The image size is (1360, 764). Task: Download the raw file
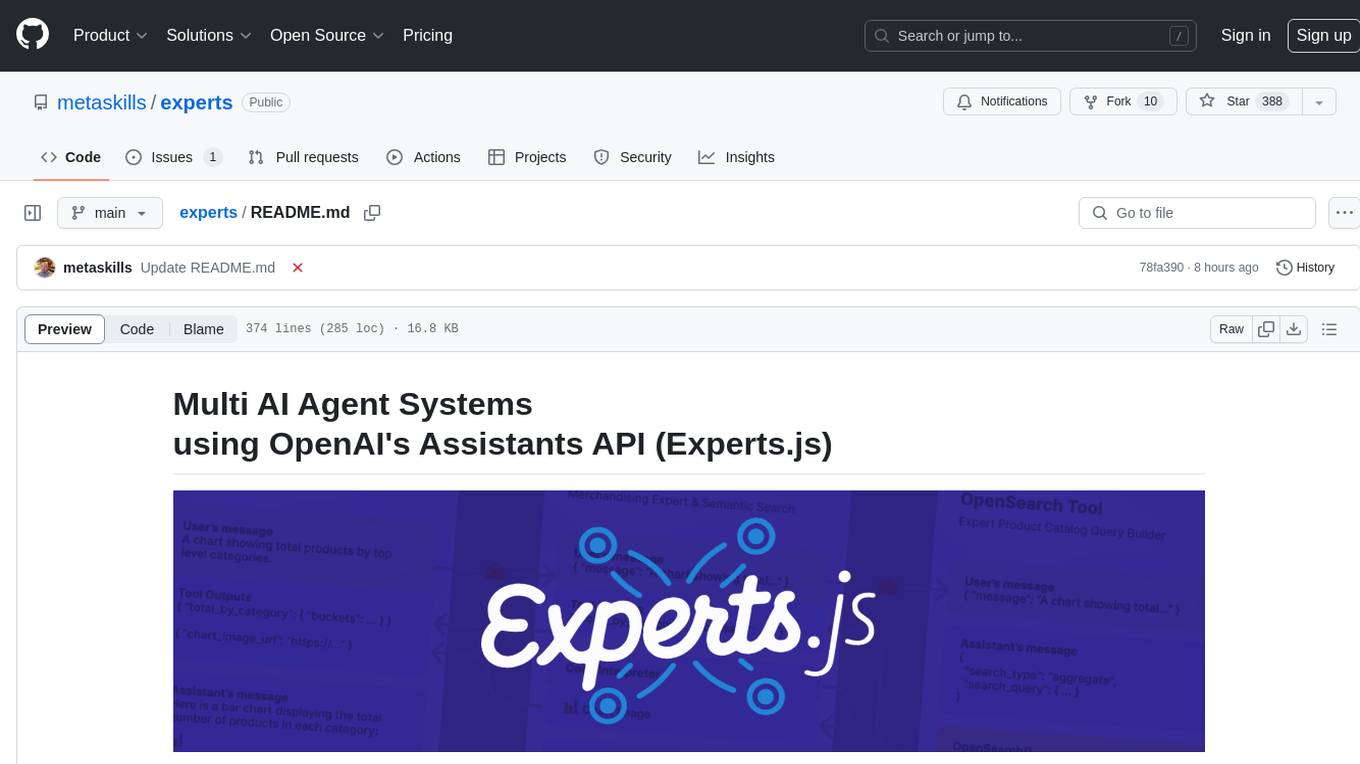[x=1293, y=329]
